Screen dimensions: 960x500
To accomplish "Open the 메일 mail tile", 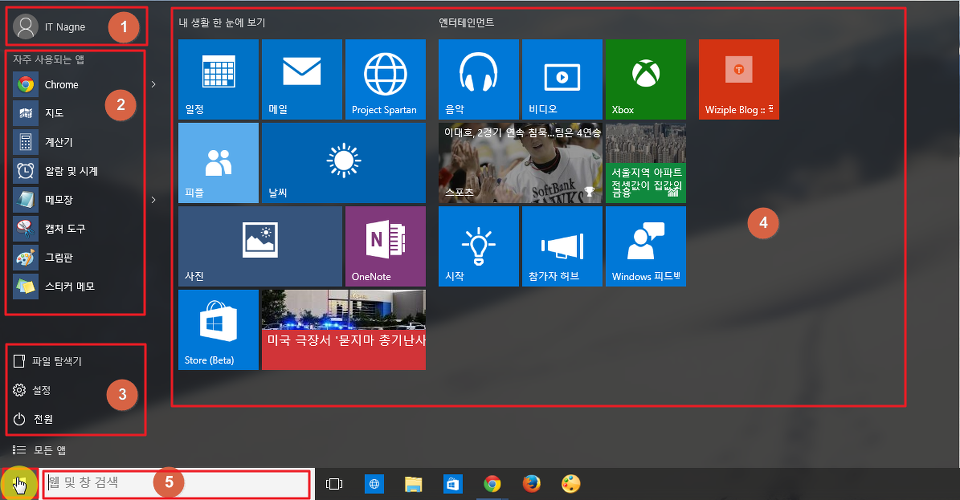I will click(301, 80).
